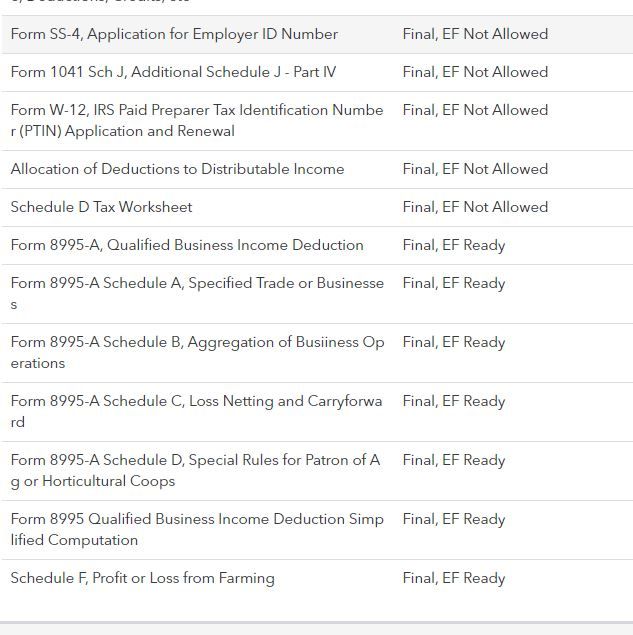Image resolution: width=633 pixels, height=635 pixels.
Task: Click status of Form SS-4 row
Action: tap(475, 34)
